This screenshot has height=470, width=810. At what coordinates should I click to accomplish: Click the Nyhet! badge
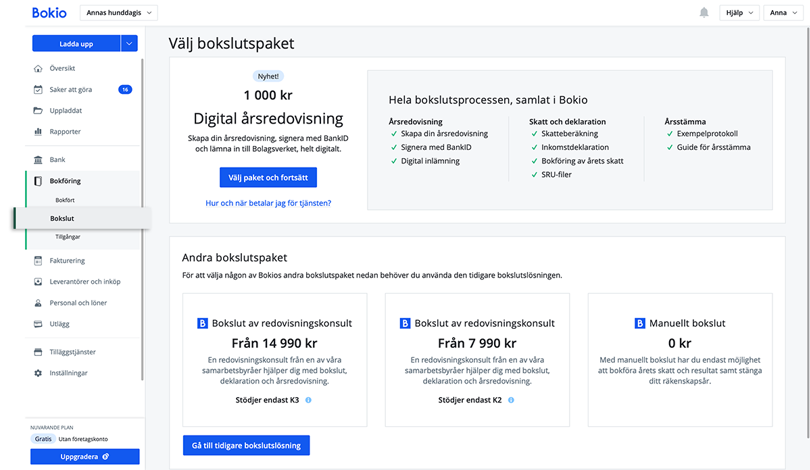[x=268, y=76]
